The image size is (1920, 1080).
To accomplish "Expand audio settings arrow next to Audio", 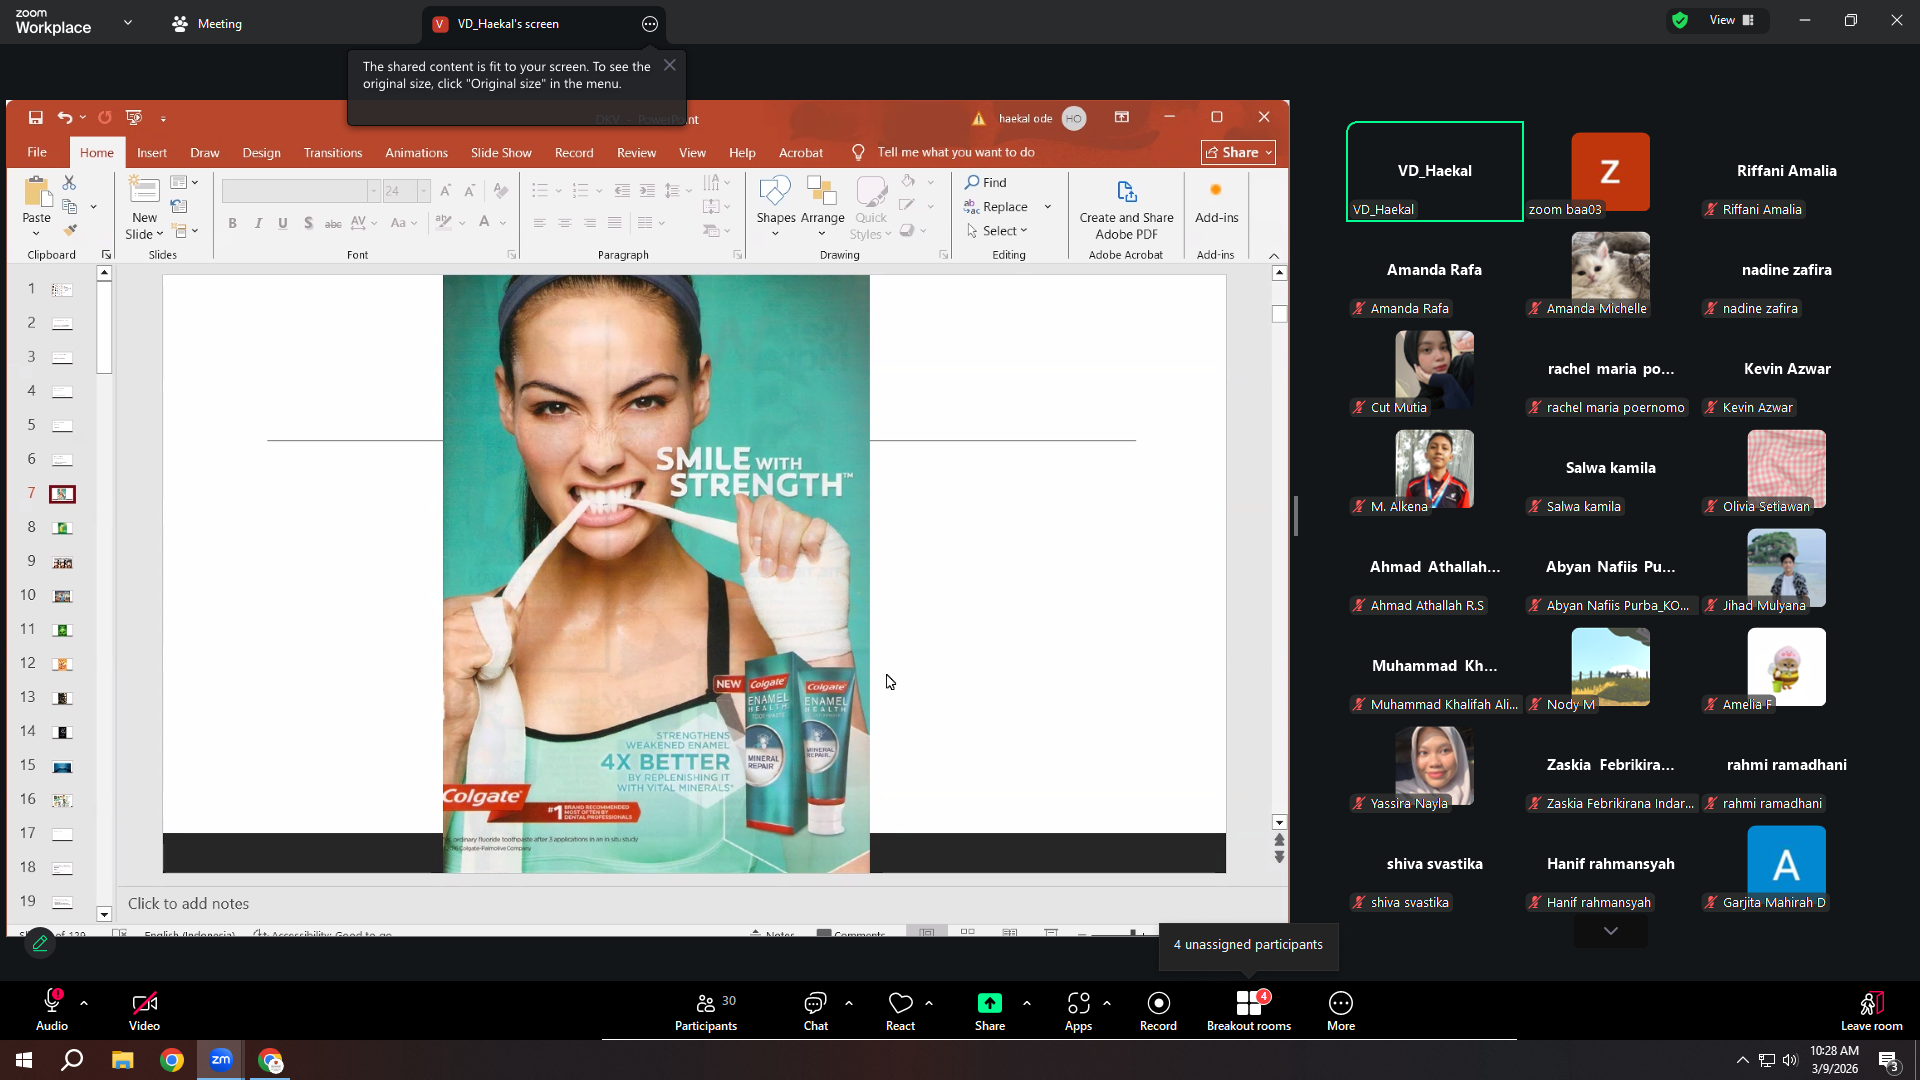I will pos(84,1002).
